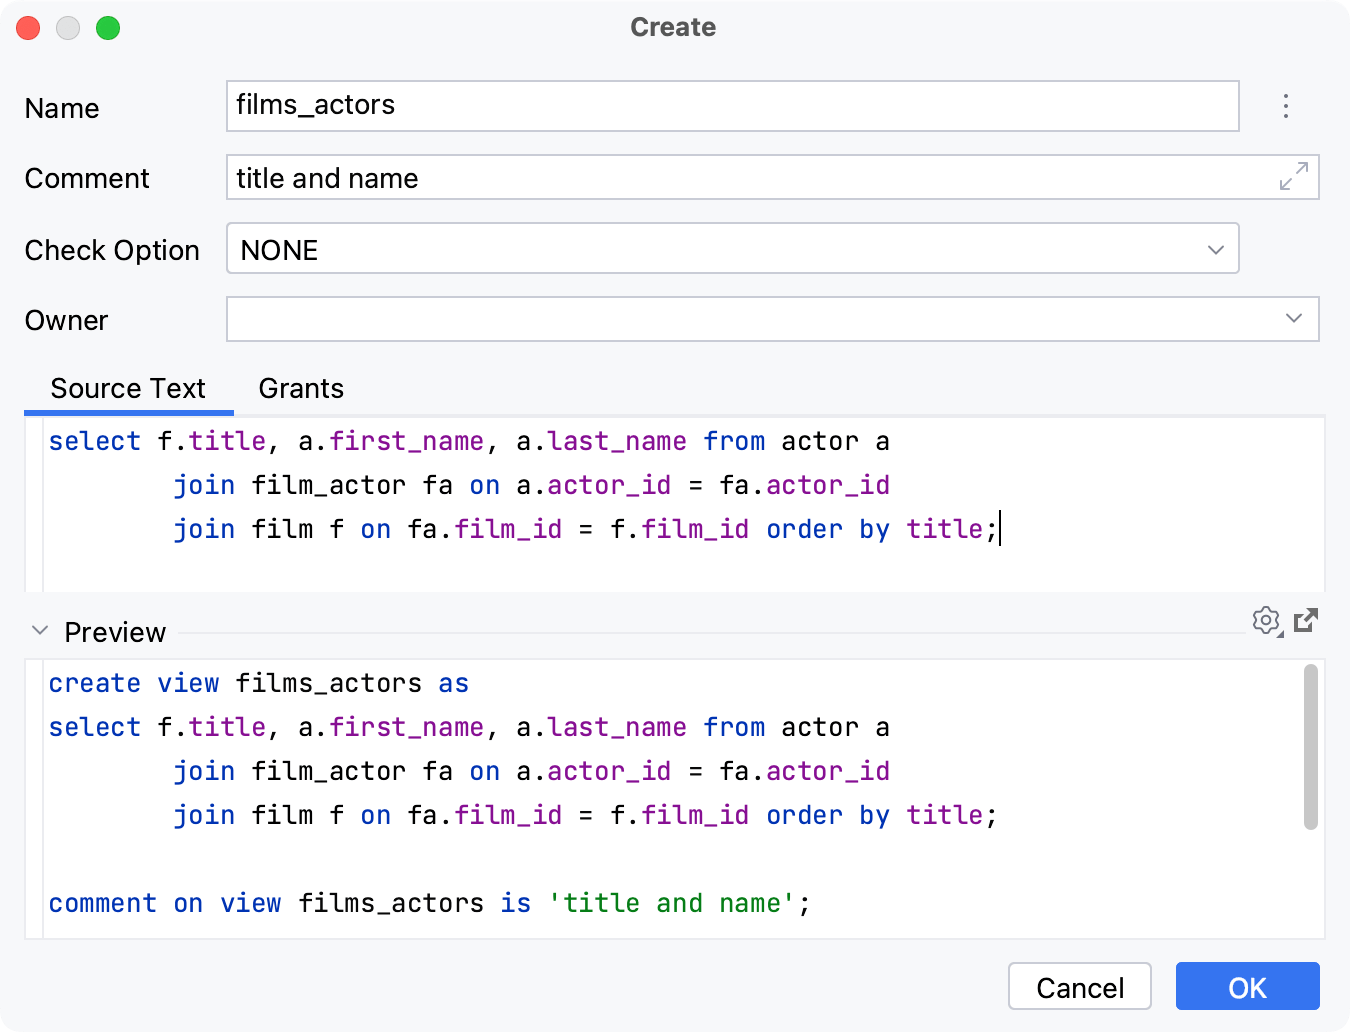
Task: Click the comment on view statement
Action: (x=428, y=904)
